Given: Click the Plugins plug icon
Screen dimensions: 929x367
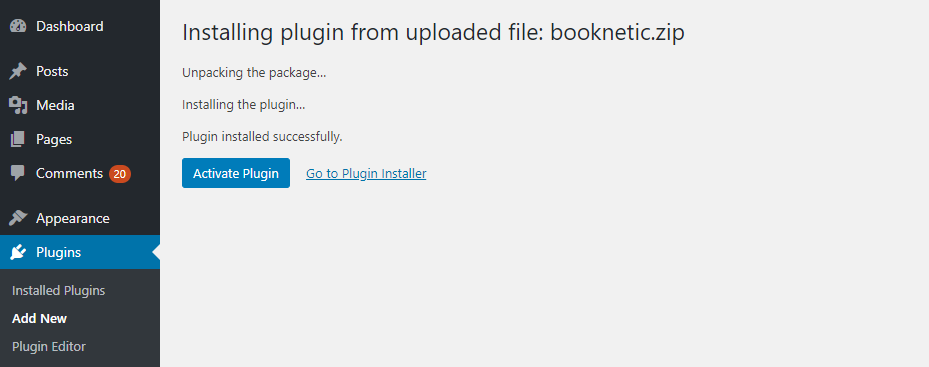Looking at the screenshot, I should click(x=18, y=253).
